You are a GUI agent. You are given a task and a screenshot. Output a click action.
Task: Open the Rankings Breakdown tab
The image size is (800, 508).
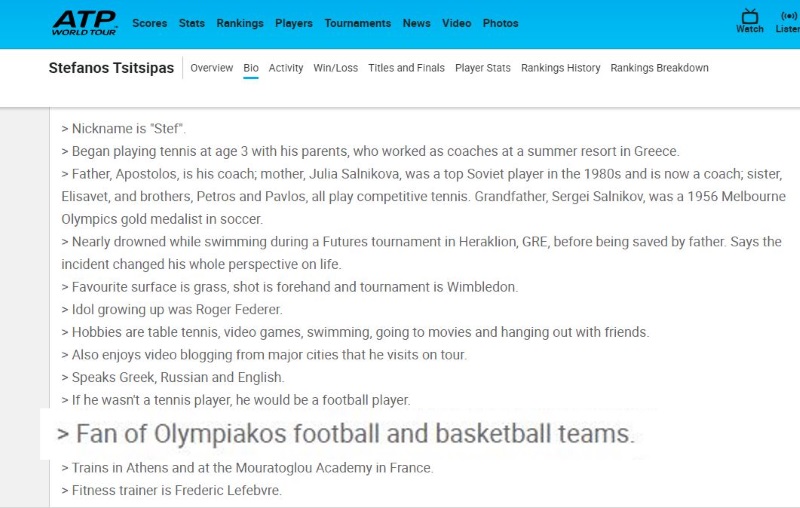click(659, 68)
